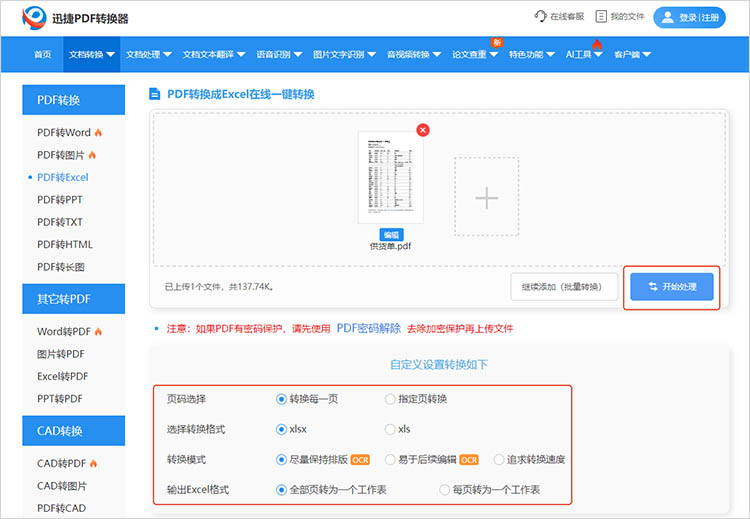Screen dimensions: 750x519
Task: Open PDF转图片 in sidebar
Action: click(60, 155)
